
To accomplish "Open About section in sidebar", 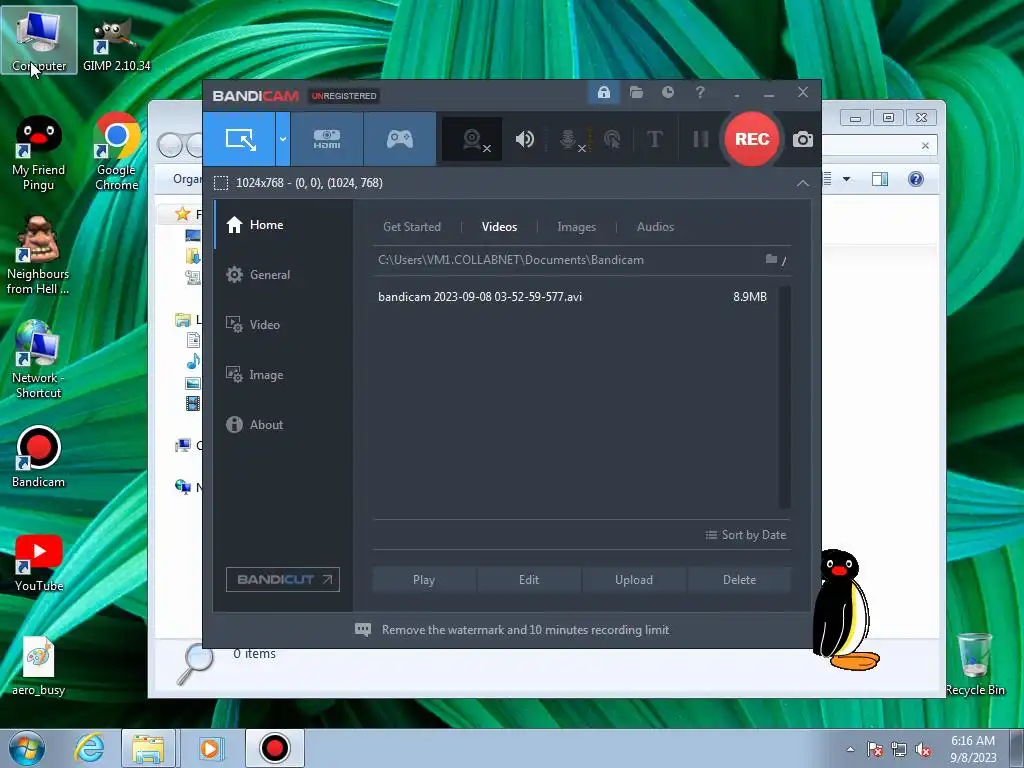I will pos(283,424).
